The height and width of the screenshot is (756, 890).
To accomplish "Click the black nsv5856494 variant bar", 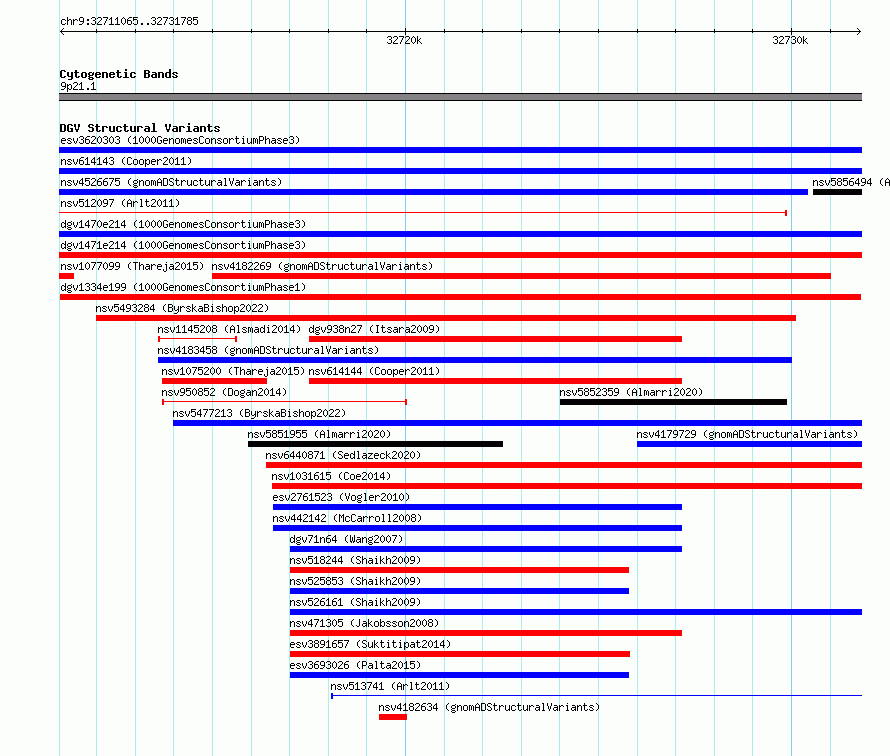I will 837,192.
